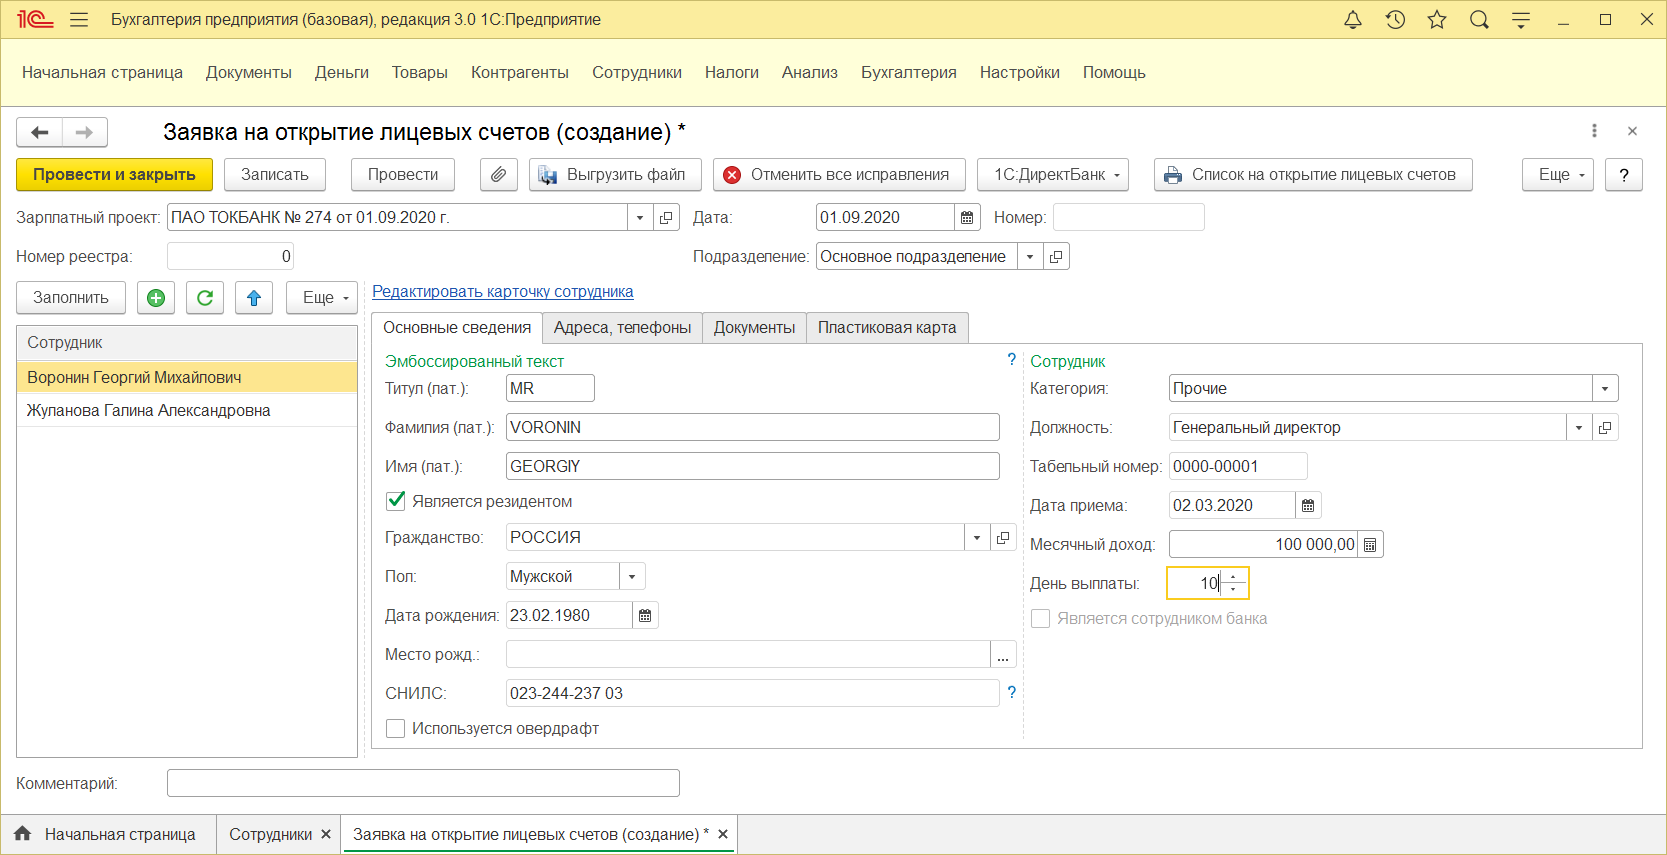Open the Документы menu
This screenshot has width=1667, height=855.
pos(249,73)
